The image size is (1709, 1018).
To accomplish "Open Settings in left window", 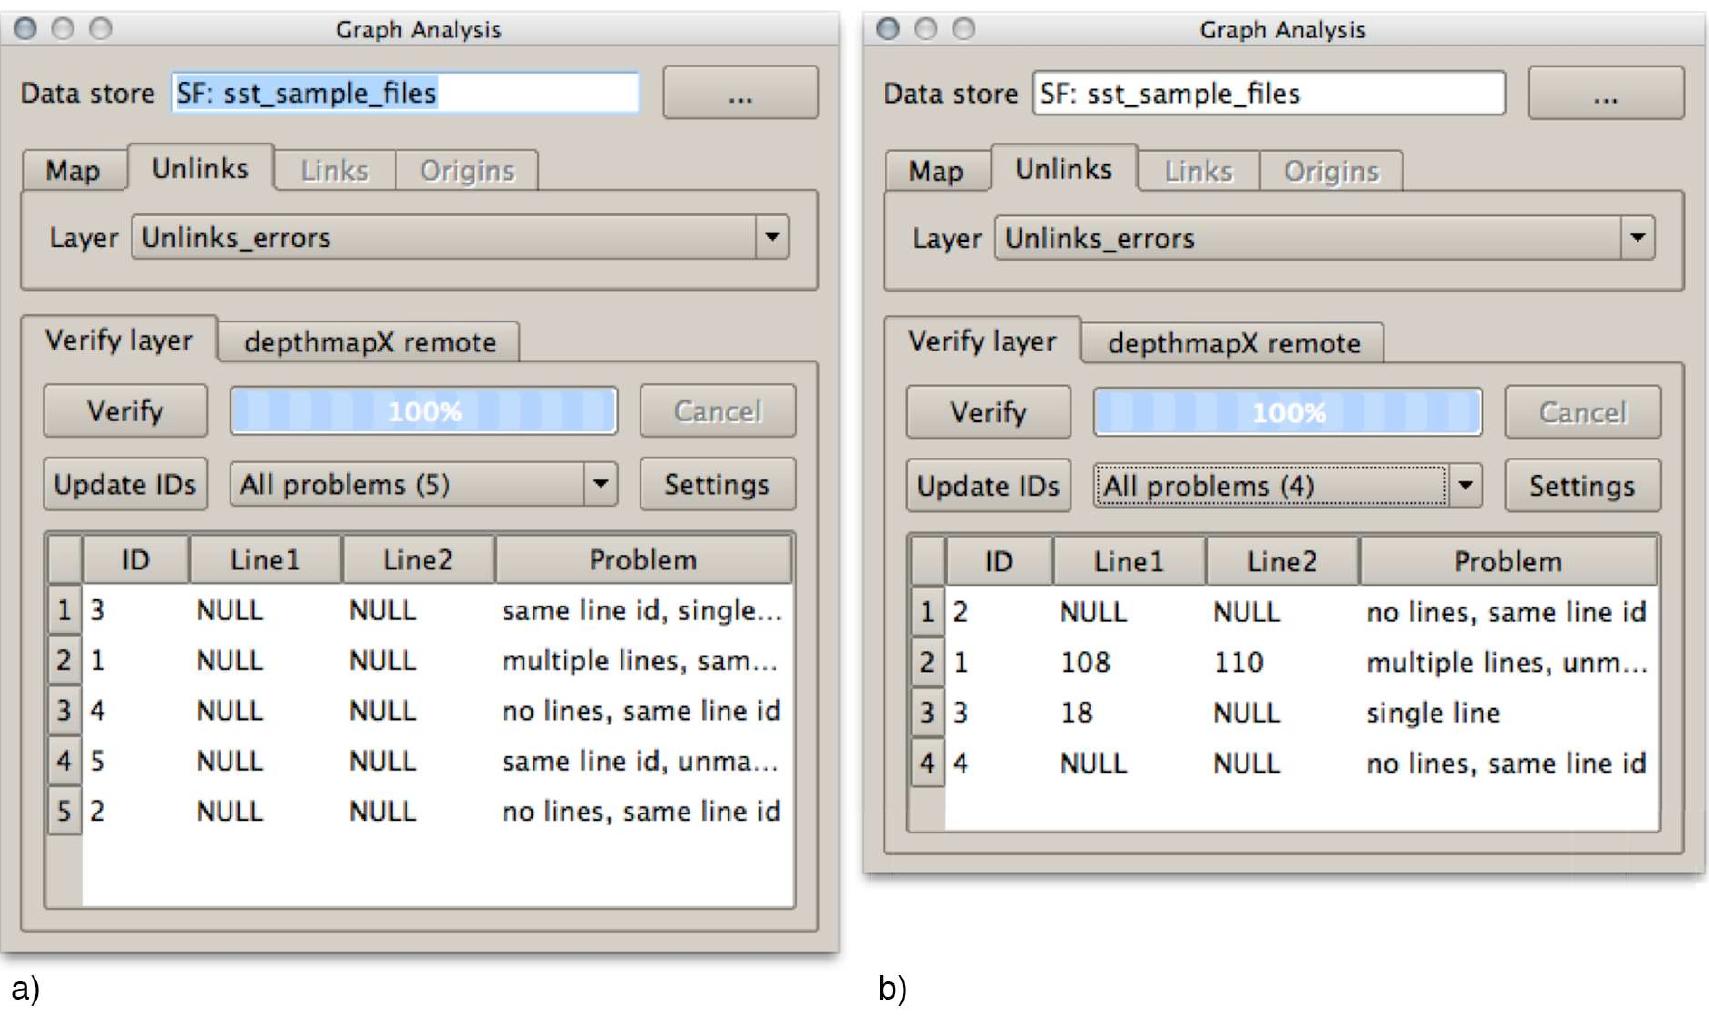I will (x=718, y=484).
